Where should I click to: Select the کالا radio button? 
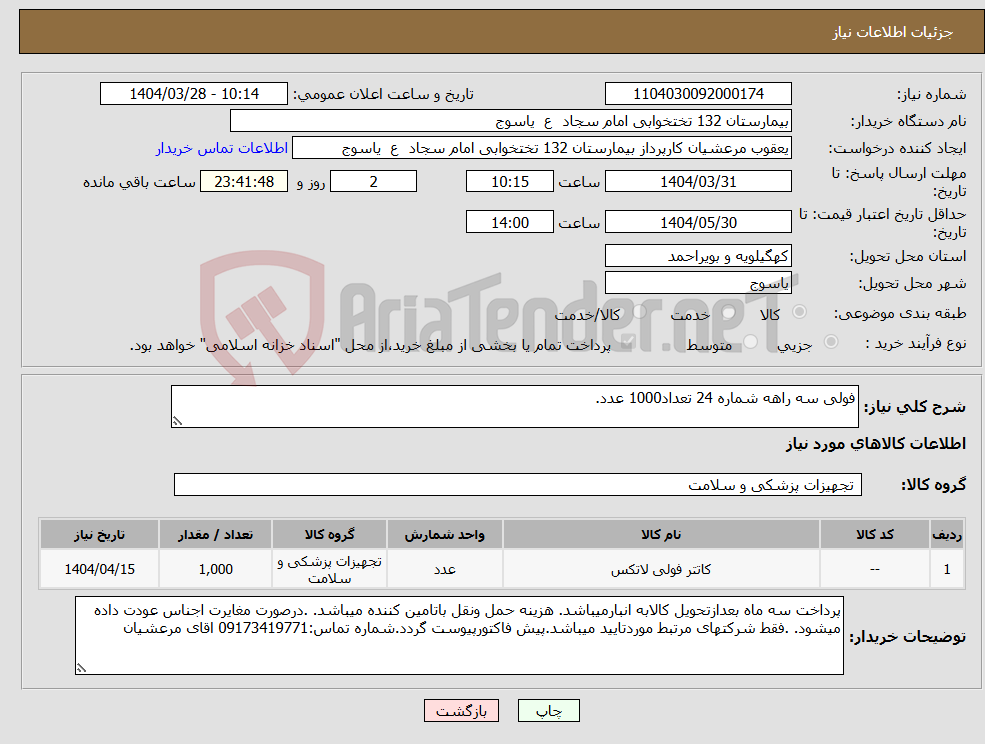tap(798, 312)
